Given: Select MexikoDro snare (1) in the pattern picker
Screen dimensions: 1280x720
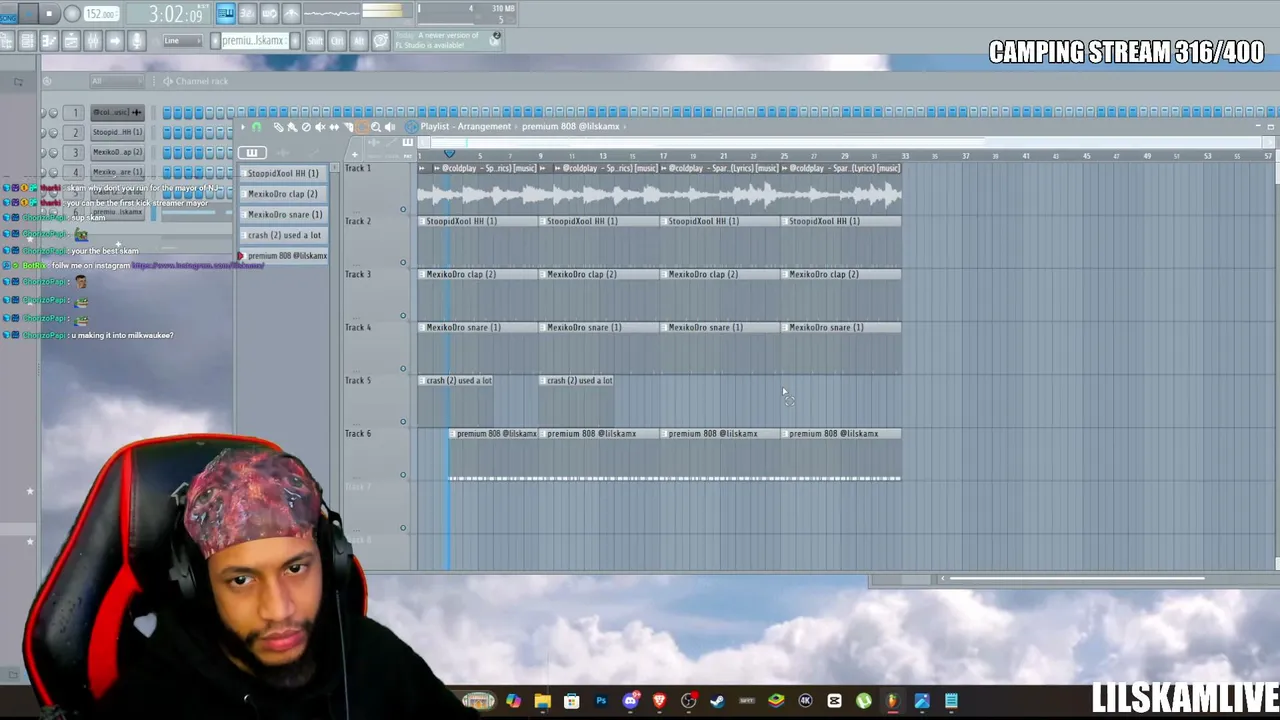Looking at the screenshot, I should 283,215.
